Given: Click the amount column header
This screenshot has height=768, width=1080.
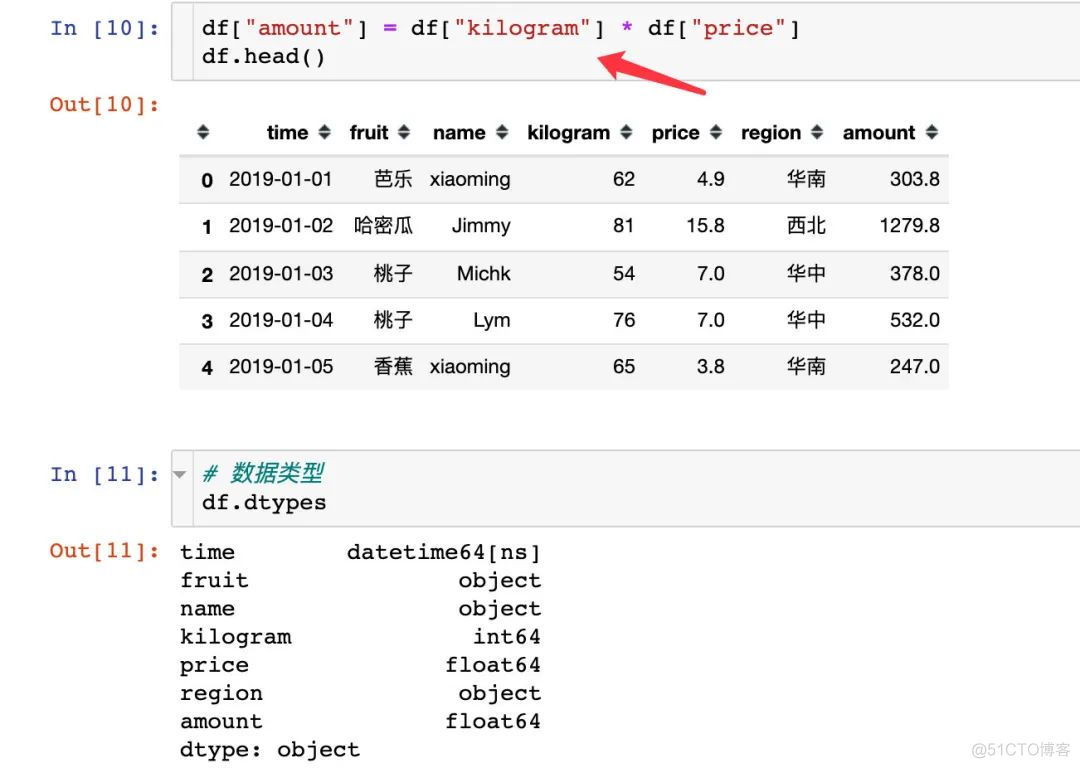Looking at the screenshot, I should pos(879,132).
